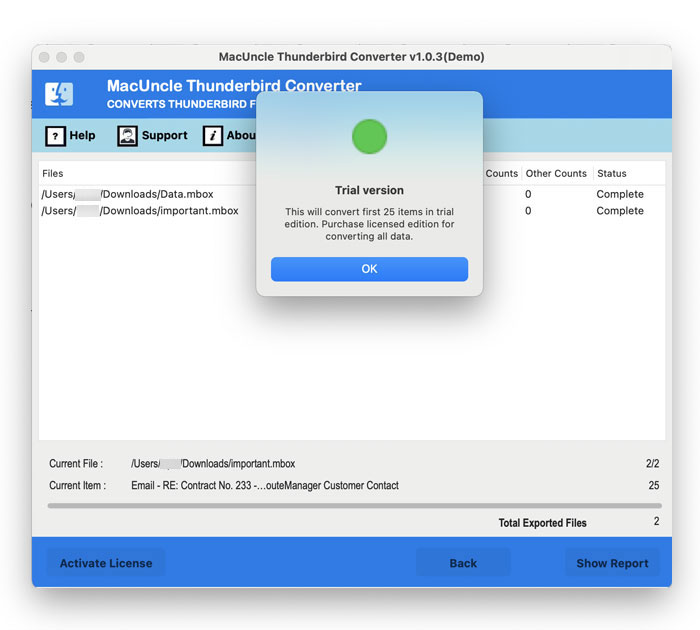Click the window minimize button
This screenshot has height=630, width=700.
click(62, 57)
